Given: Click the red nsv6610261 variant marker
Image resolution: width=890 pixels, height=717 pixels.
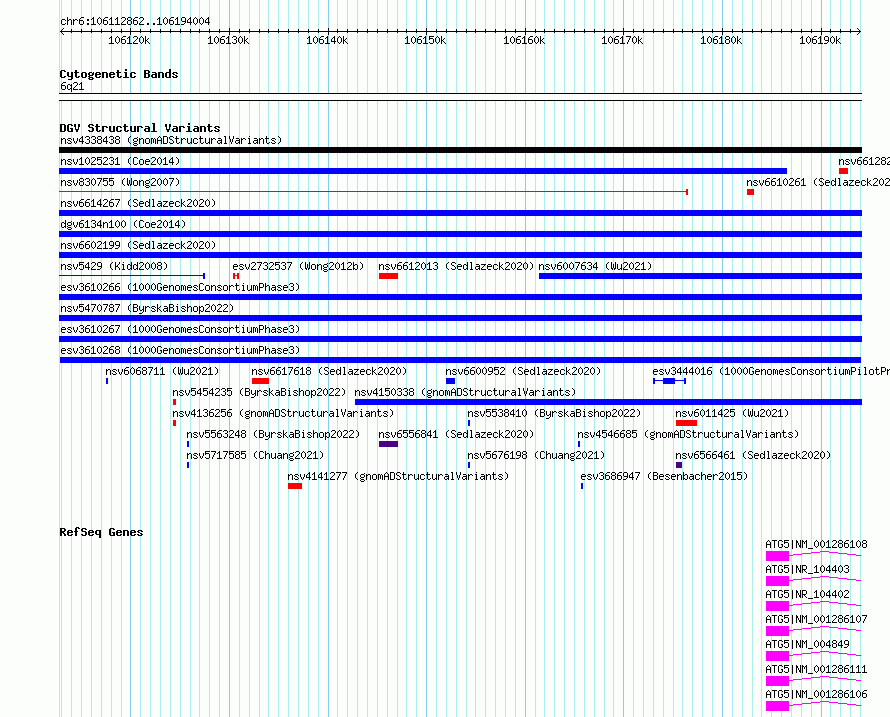Looking at the screenshot, I should [750, 192].
